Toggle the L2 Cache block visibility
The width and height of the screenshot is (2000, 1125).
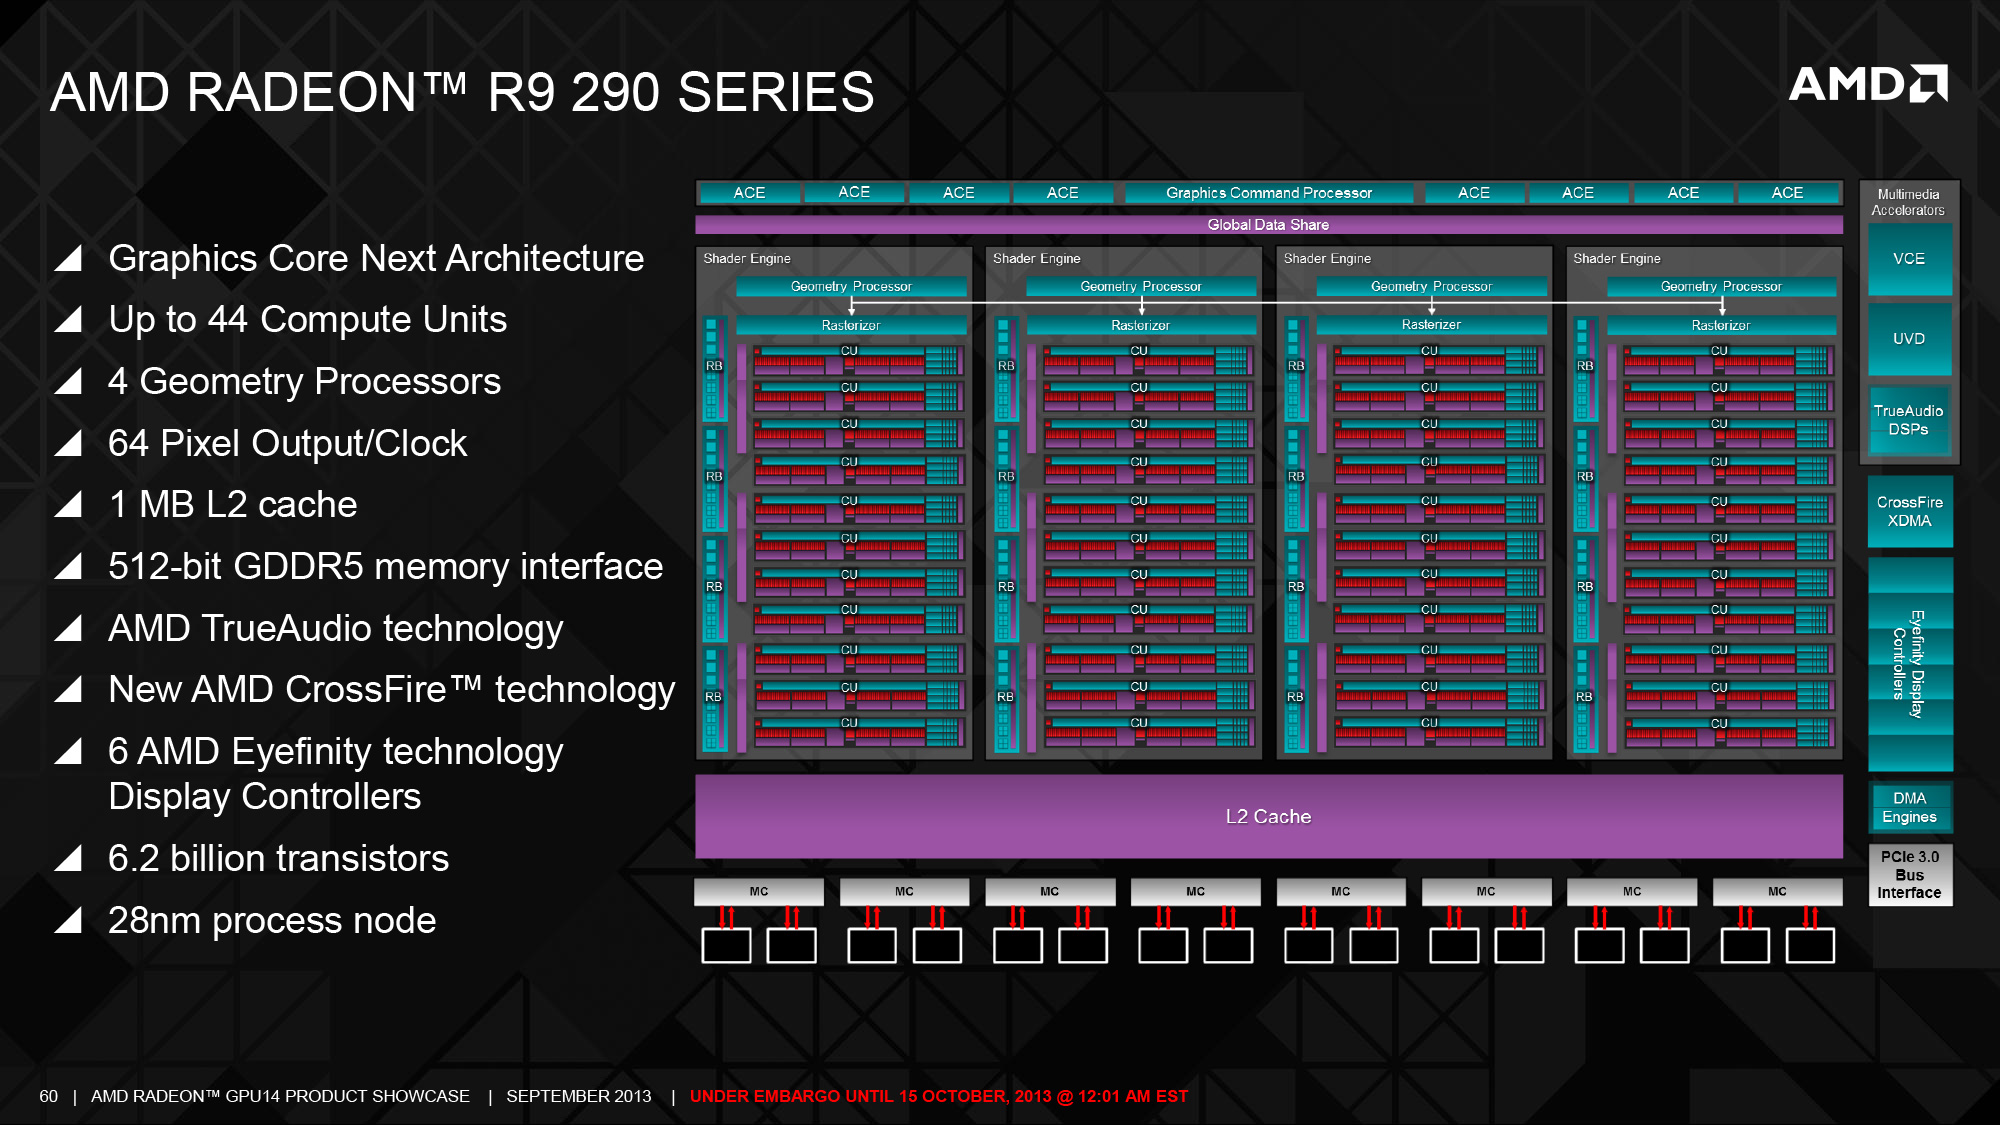(x=1262, y=816)
